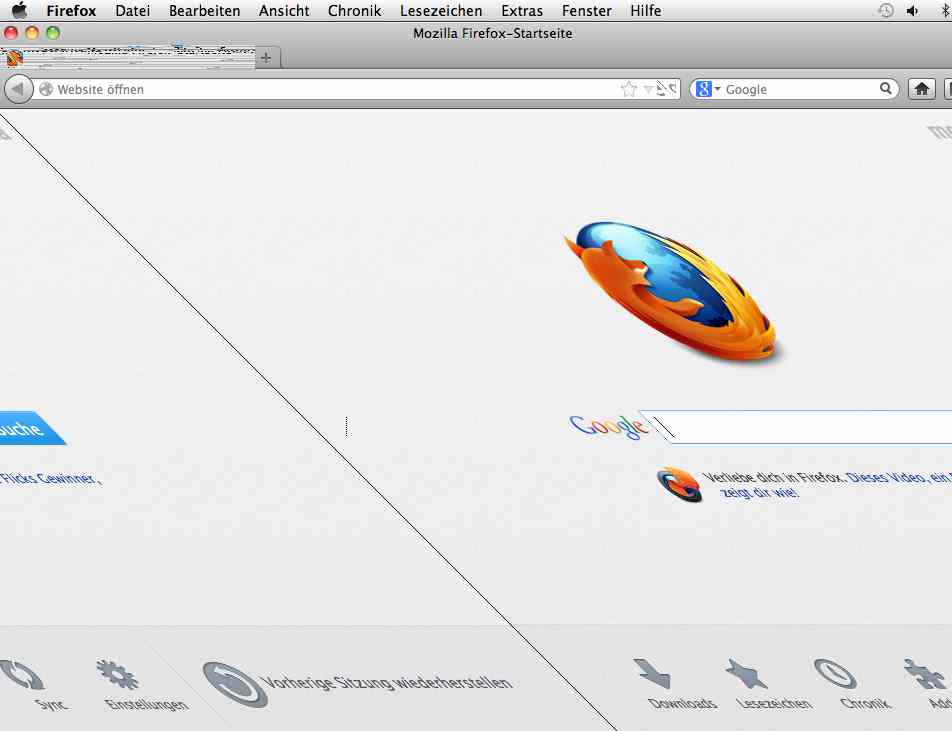
Task: Open a new tab with plus button
Action: click(x=266, y=58)
